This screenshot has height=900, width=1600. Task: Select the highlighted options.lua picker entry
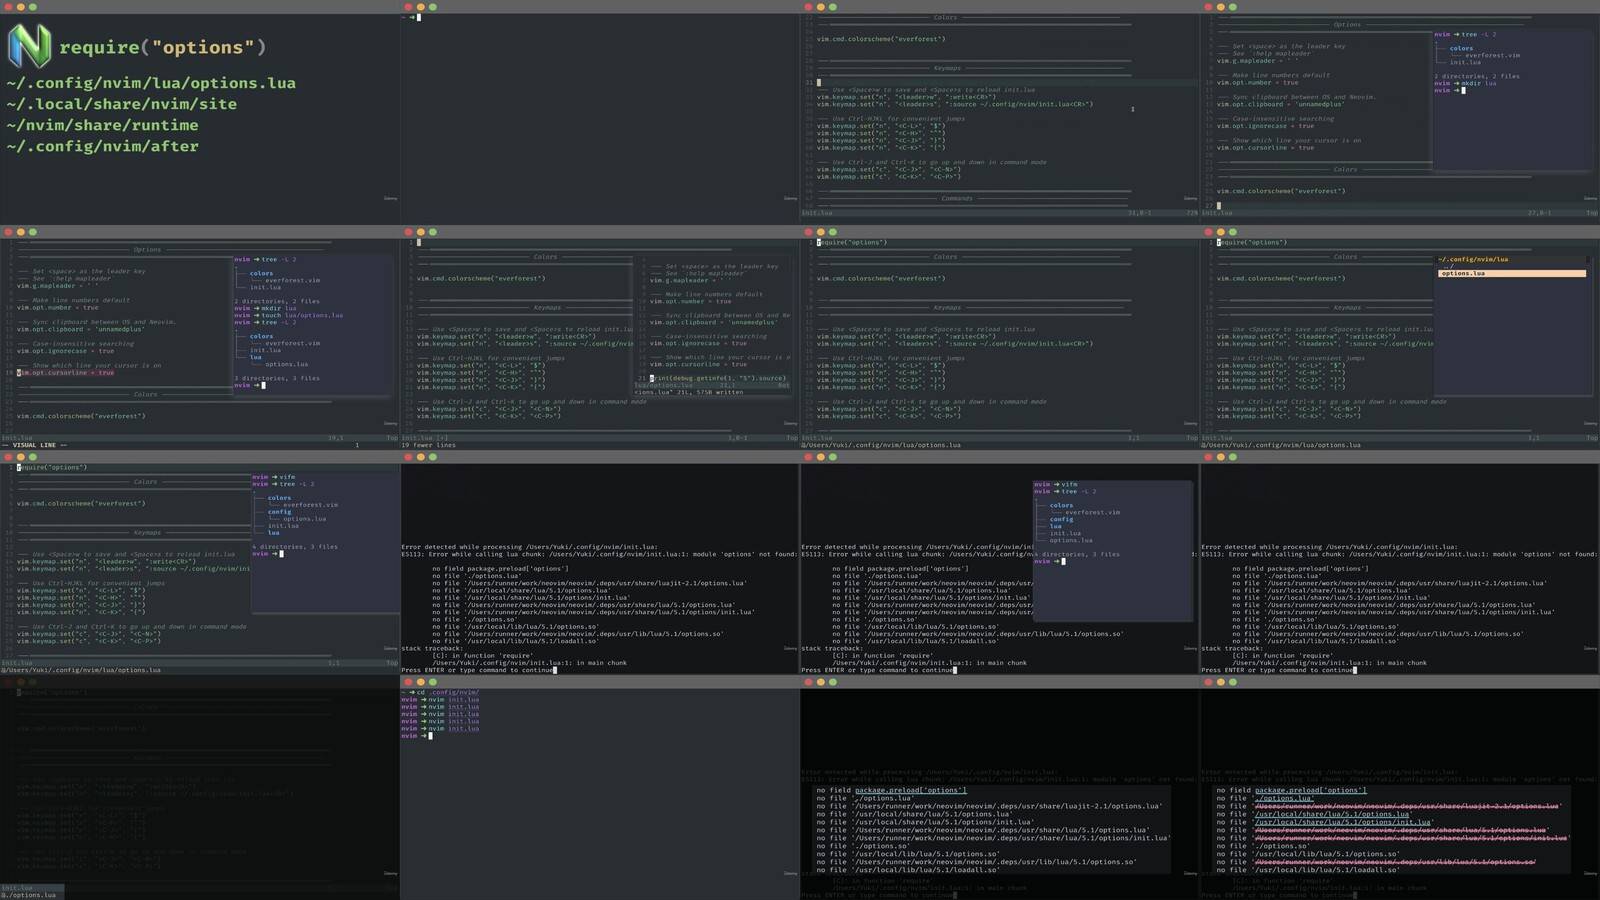1511,273
